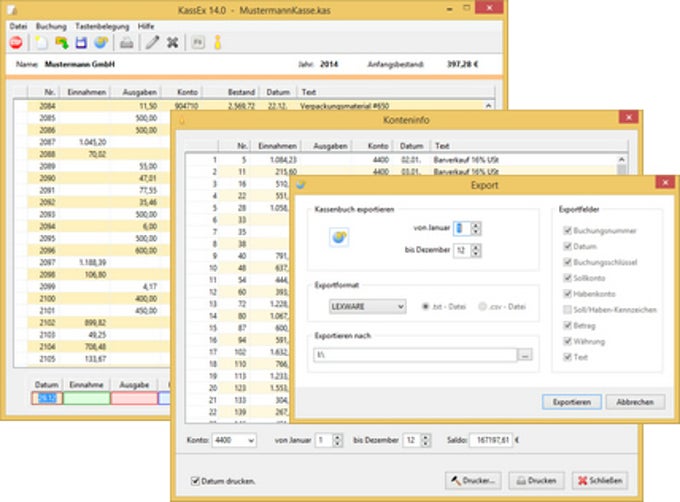680x502 pixels.
Task: Open the LEXWARE export format dropdown
Action: pyautogui.click(x=367, y=306)
